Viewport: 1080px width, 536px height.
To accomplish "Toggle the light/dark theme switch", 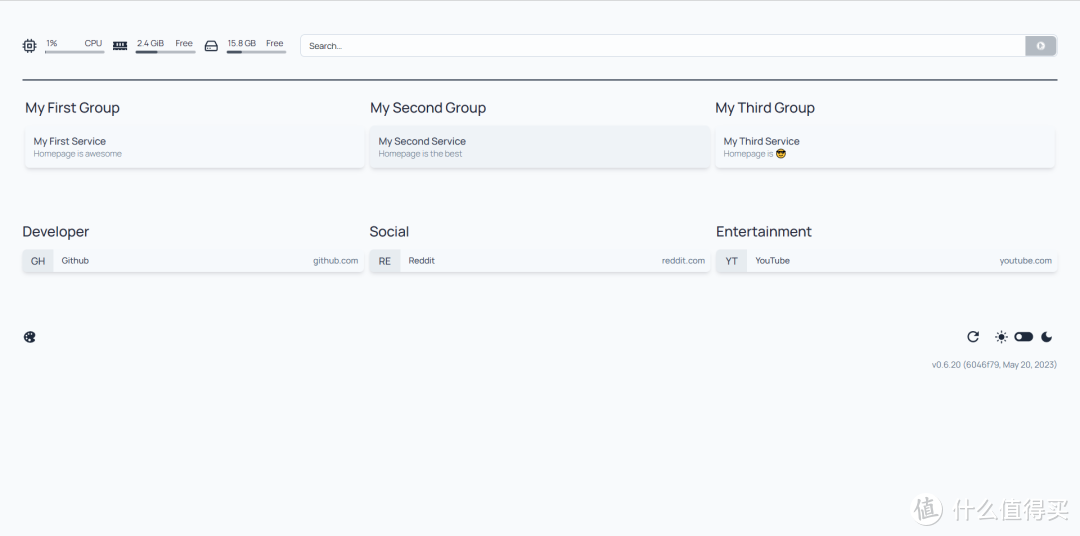I will (1023, 337).
